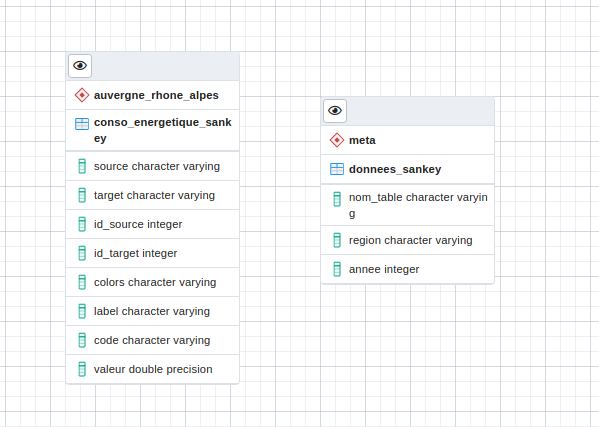Image resolution: width=599 pixels, height=427 pixels.
Task: Select the colors character varying column
Action: pos(152,282)
